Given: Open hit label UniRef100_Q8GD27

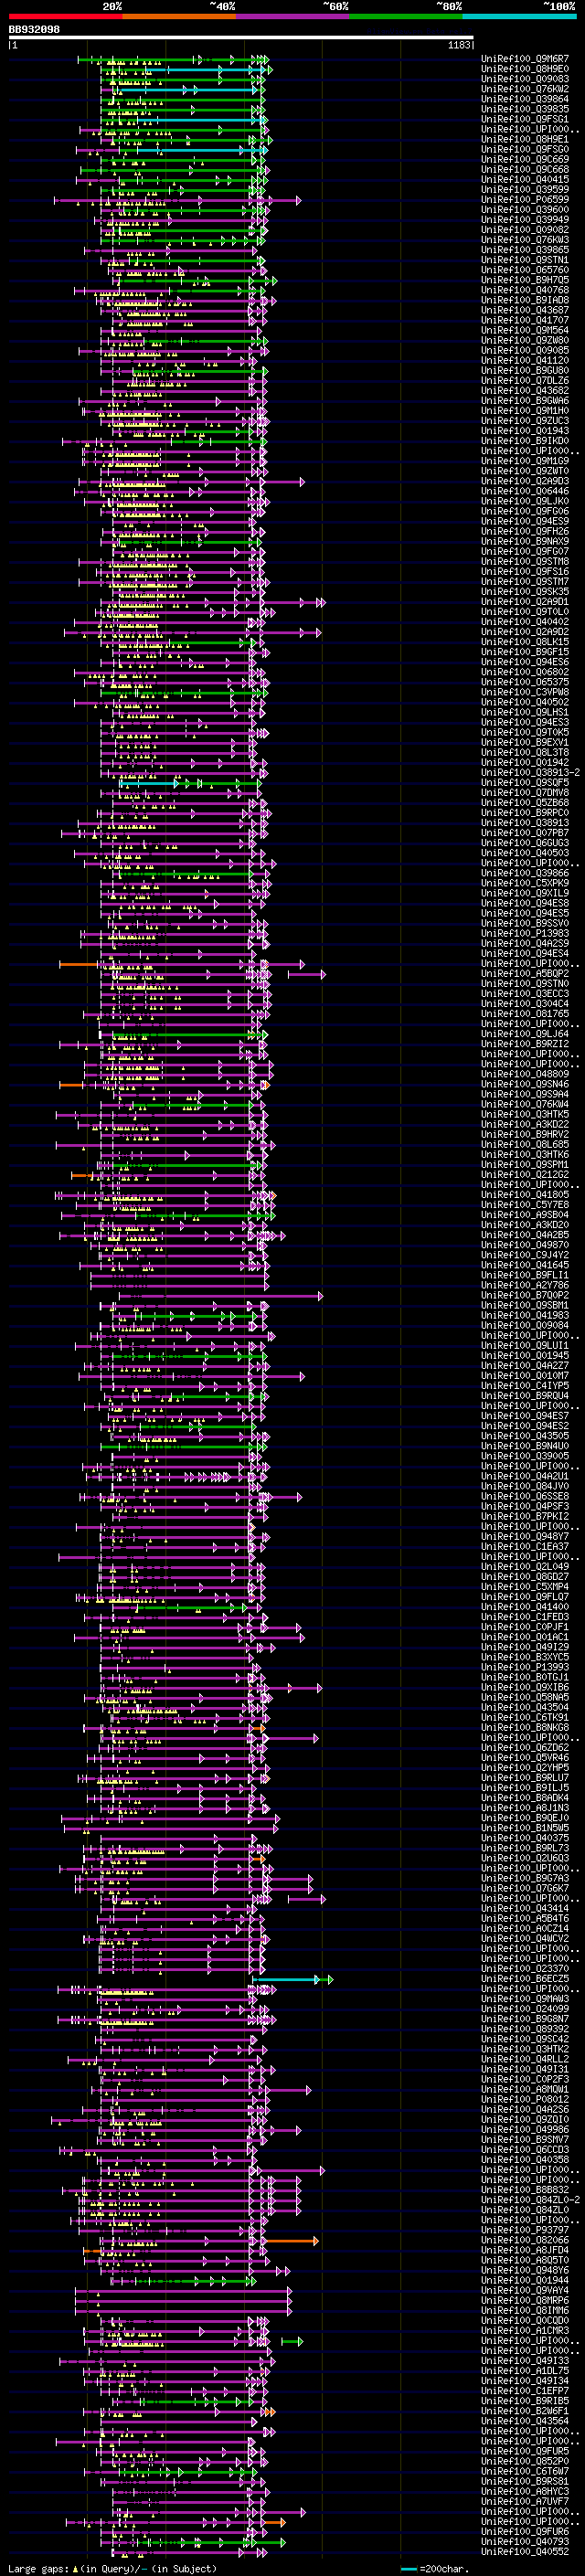Looking at the screenshot, I should pos(525,1577).
